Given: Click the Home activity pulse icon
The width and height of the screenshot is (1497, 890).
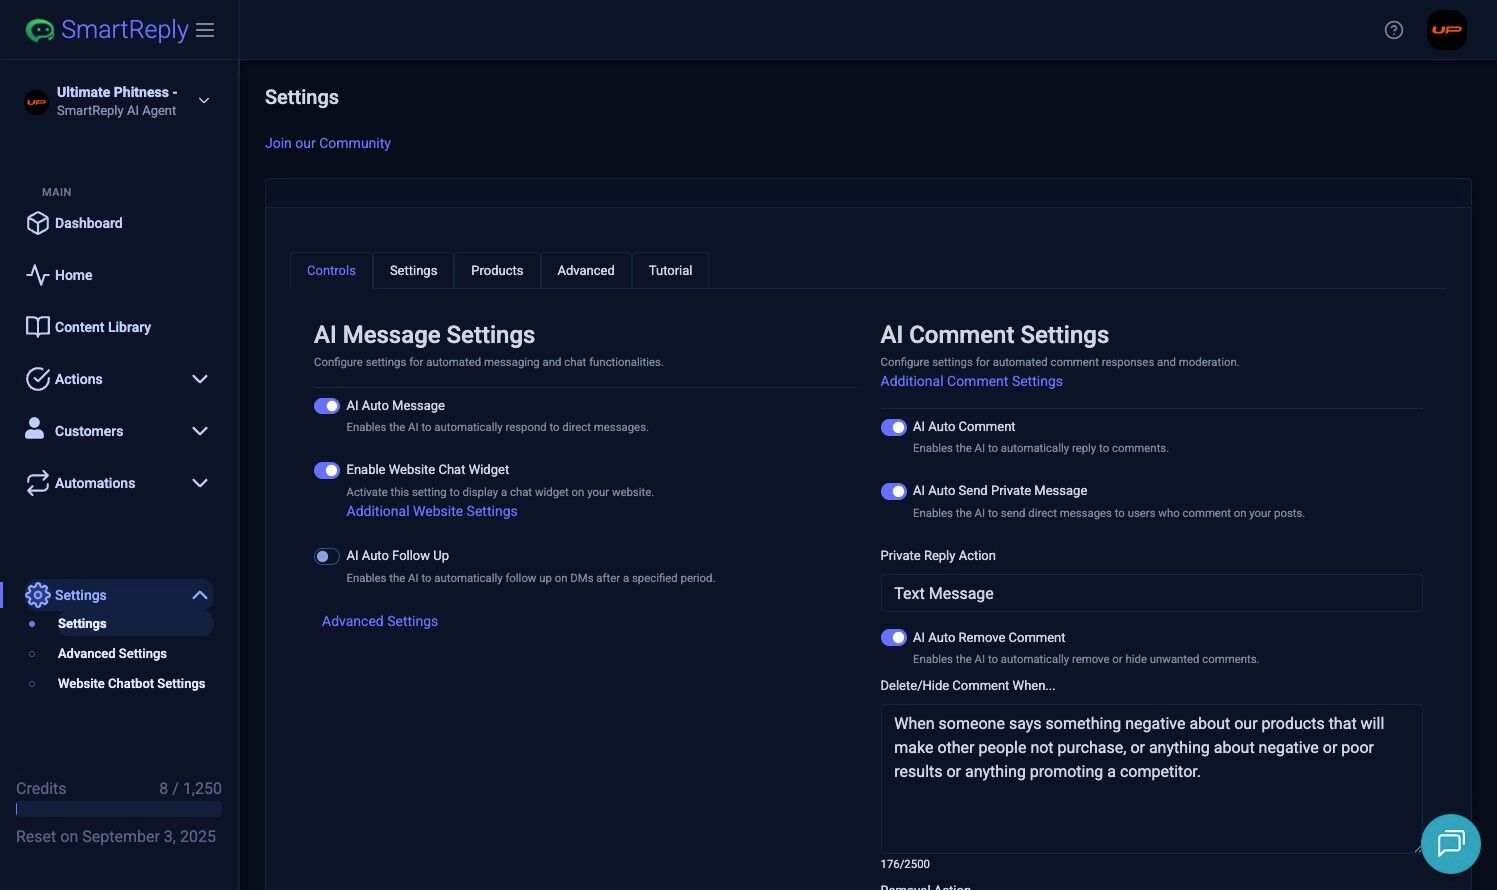Looking at the screenshot, I should click(x=38, y=275).
